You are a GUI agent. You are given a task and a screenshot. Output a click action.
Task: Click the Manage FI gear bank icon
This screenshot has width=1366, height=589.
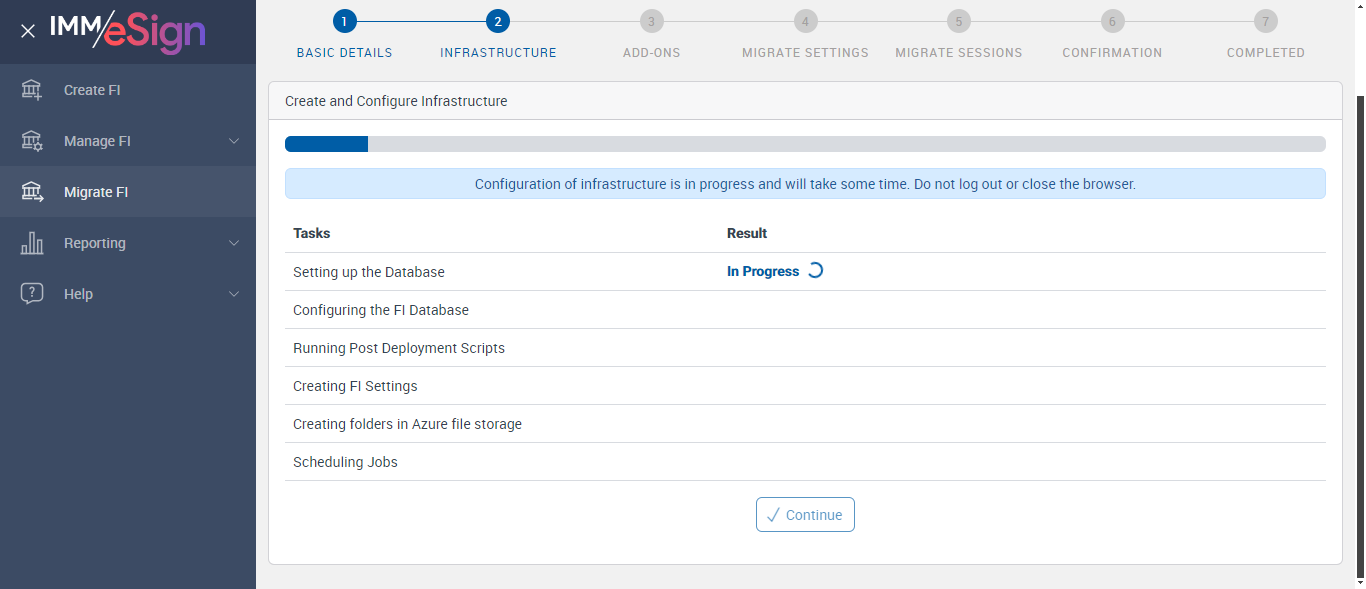(32, 141)
